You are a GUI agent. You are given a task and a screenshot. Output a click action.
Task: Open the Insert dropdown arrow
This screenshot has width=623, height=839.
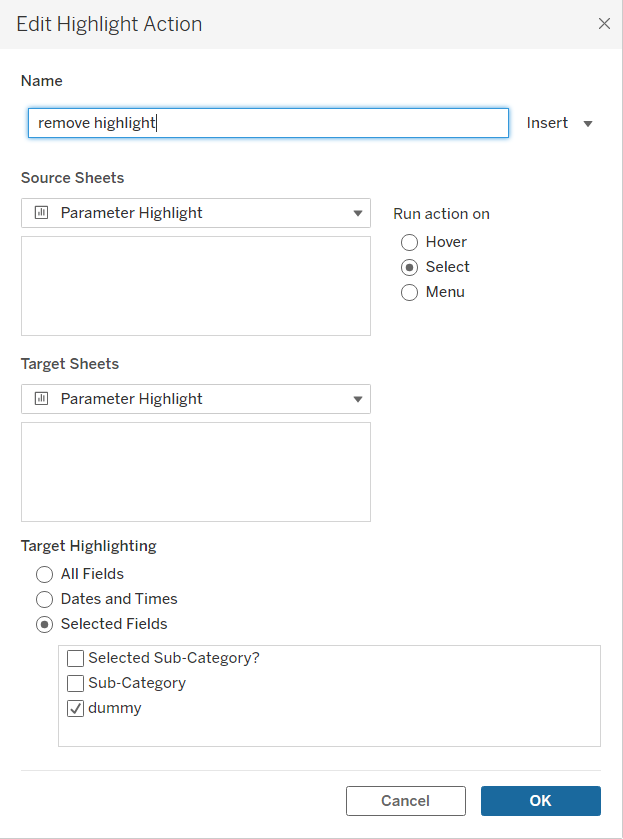click(588, 124)
